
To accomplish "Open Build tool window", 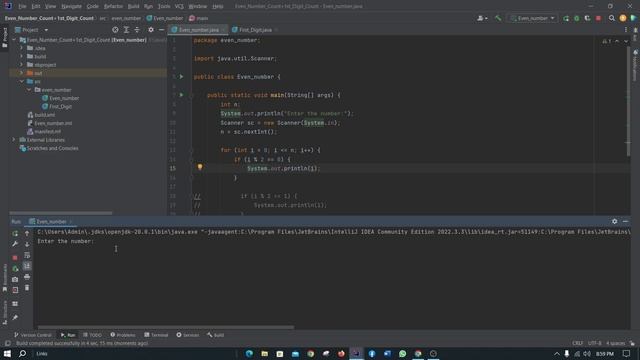I will click(215, 335).
